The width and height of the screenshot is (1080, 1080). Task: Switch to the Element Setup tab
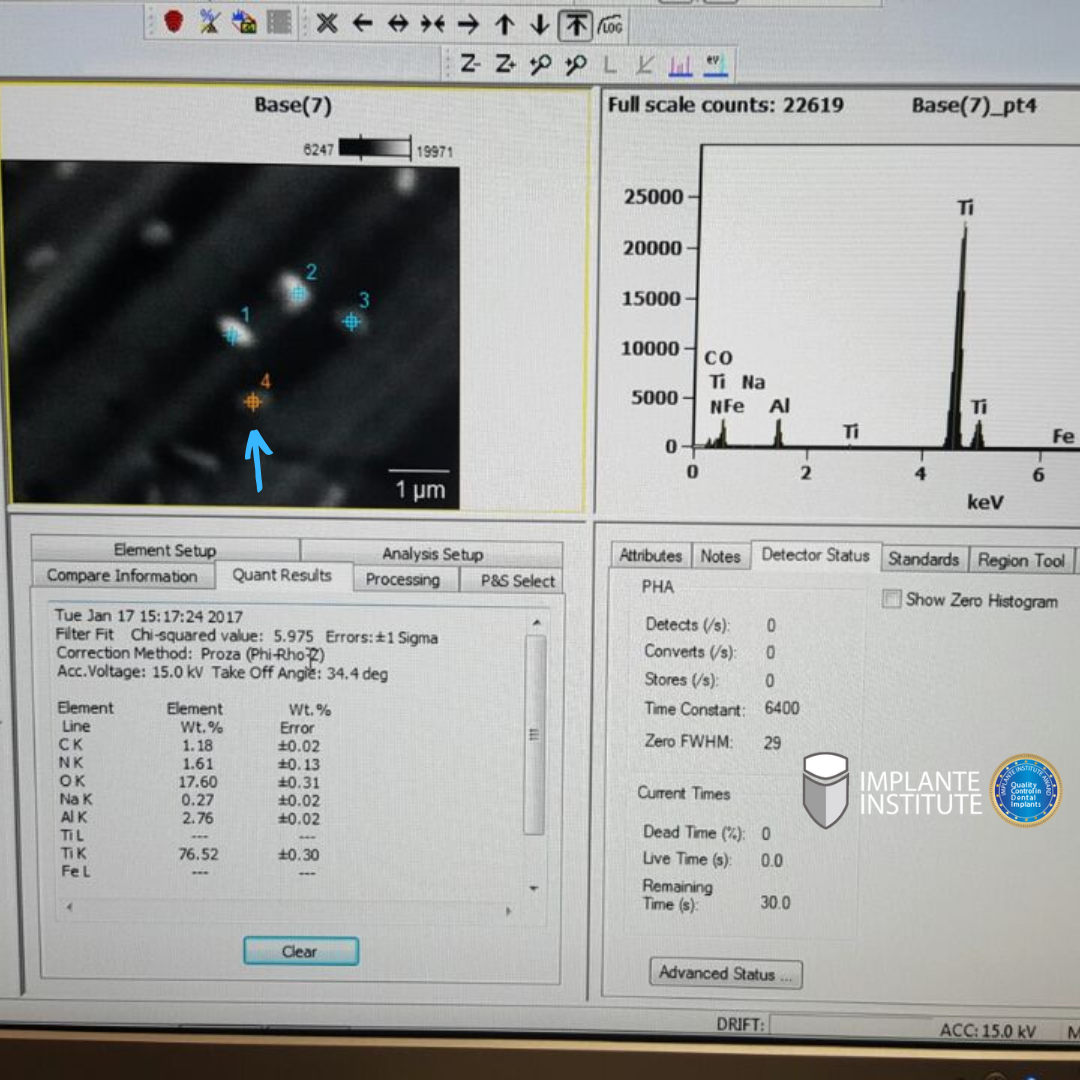(x=165, y=550)
